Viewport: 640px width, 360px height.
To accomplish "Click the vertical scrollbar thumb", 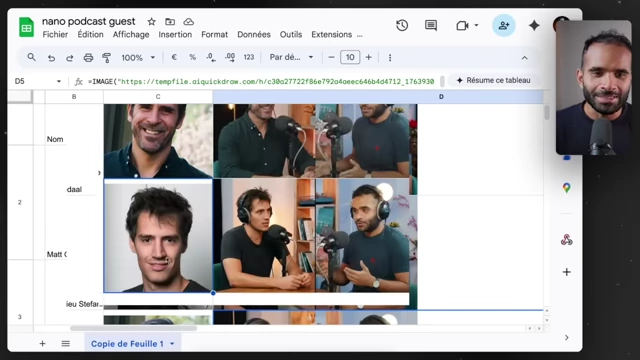I will tap(547, 113).
